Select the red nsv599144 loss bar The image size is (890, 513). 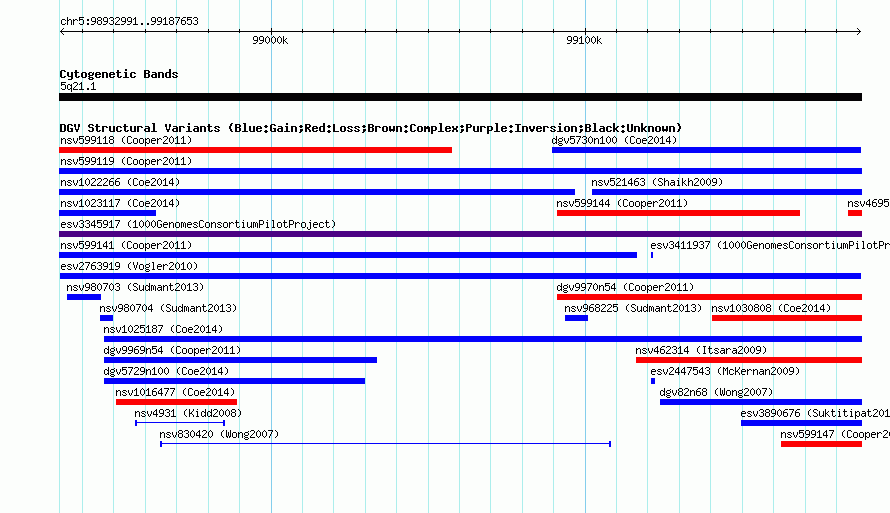pyautogui.click(x=678, y=213)
